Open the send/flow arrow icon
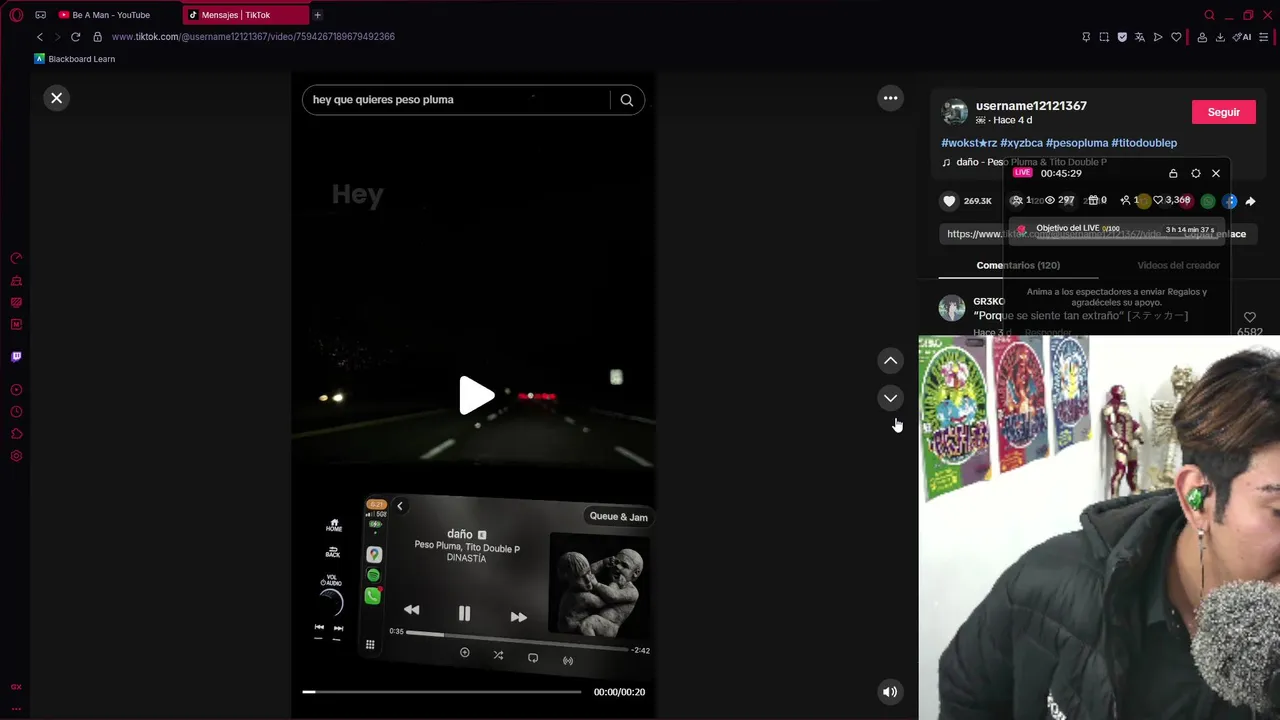The width and height of the screenshot is (1280, 720). [x=1158, y=37]
